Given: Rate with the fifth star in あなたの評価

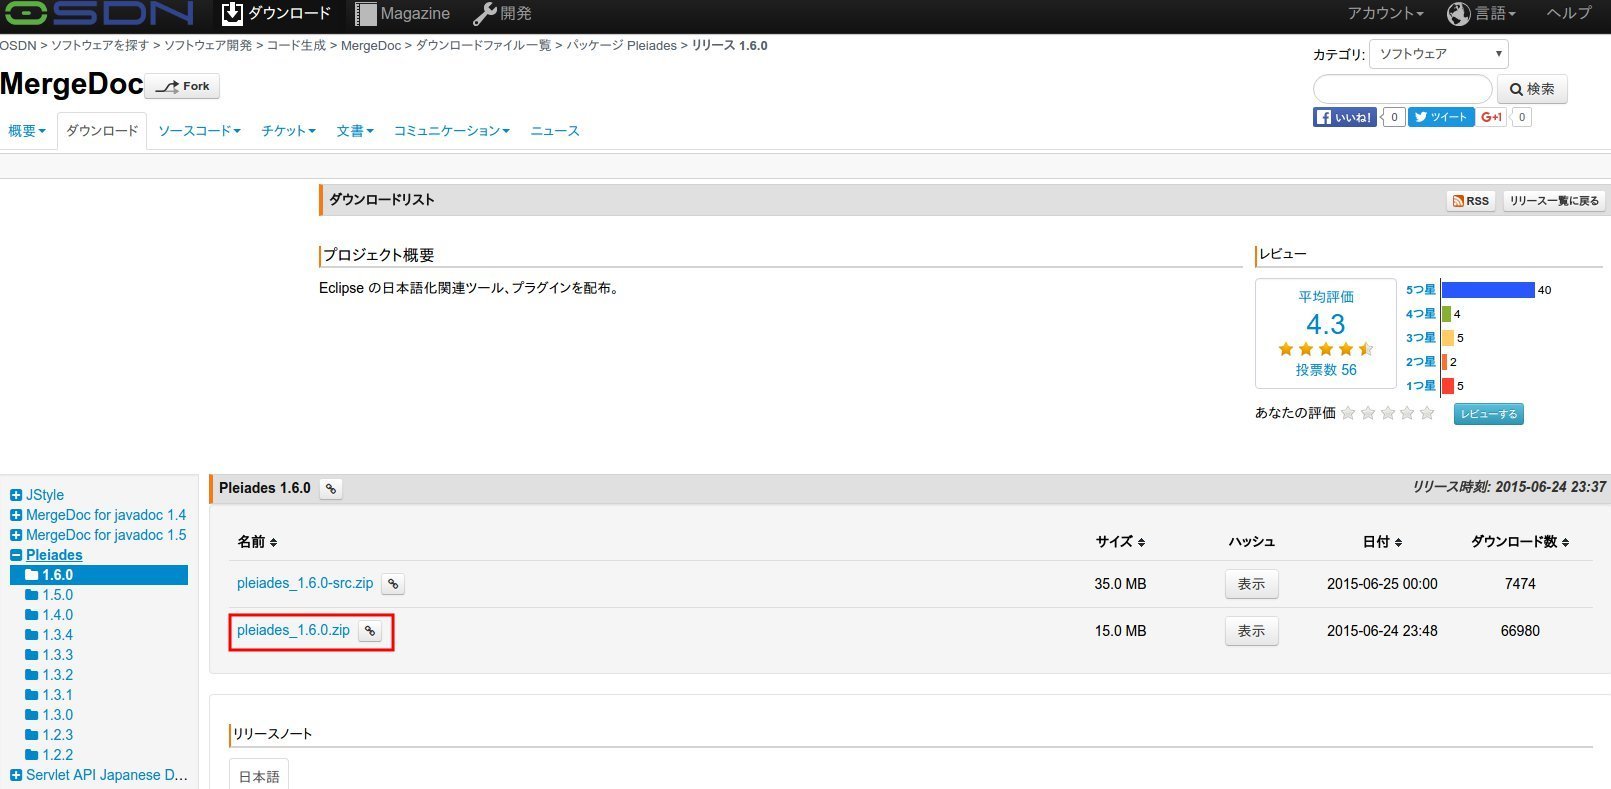Looking at the screenshot, I should click(1427, 413).
